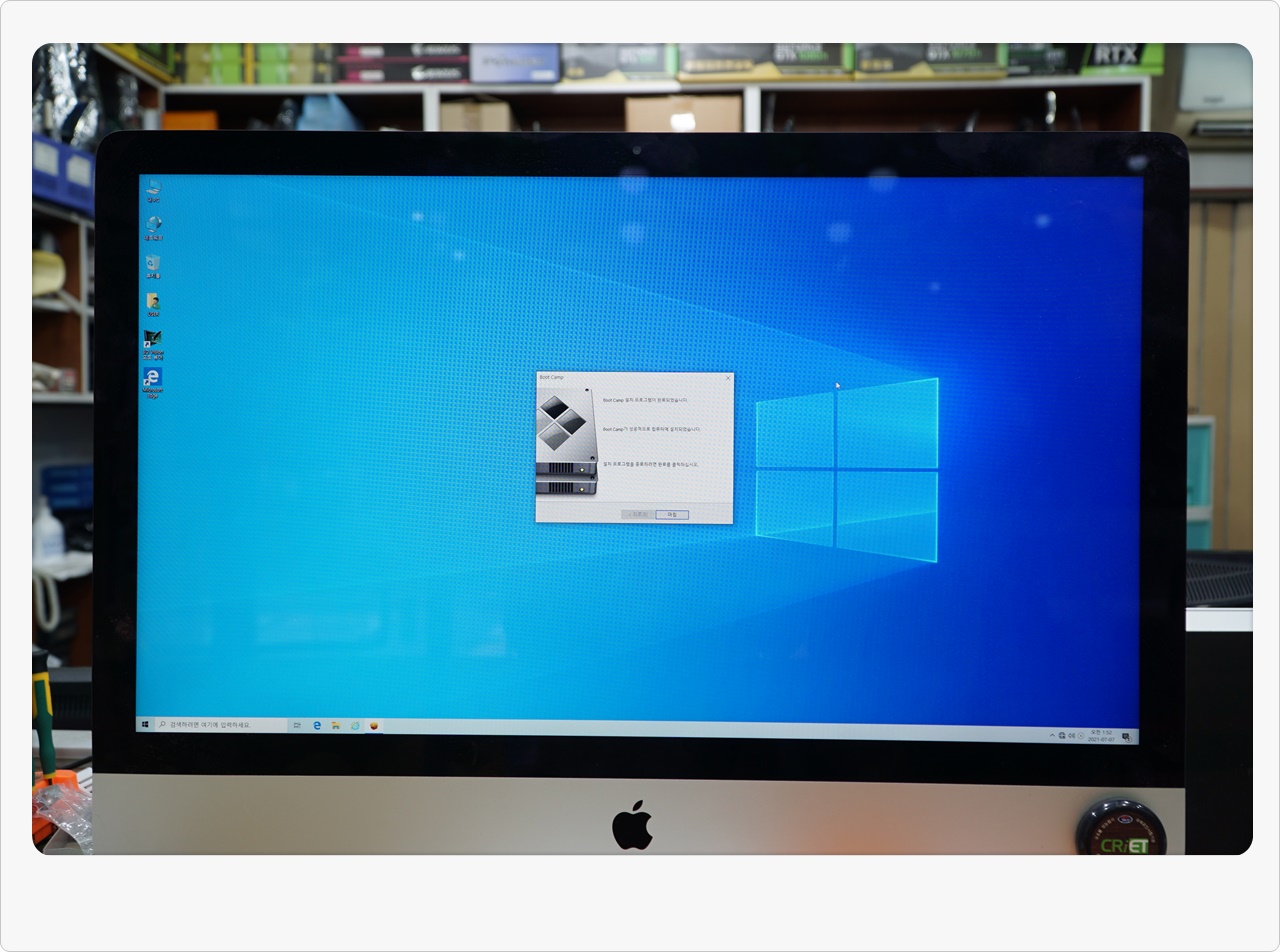The image size is (1280, 952).
Task: Open the network status tray icon
Action: (x=1062, y=735)
